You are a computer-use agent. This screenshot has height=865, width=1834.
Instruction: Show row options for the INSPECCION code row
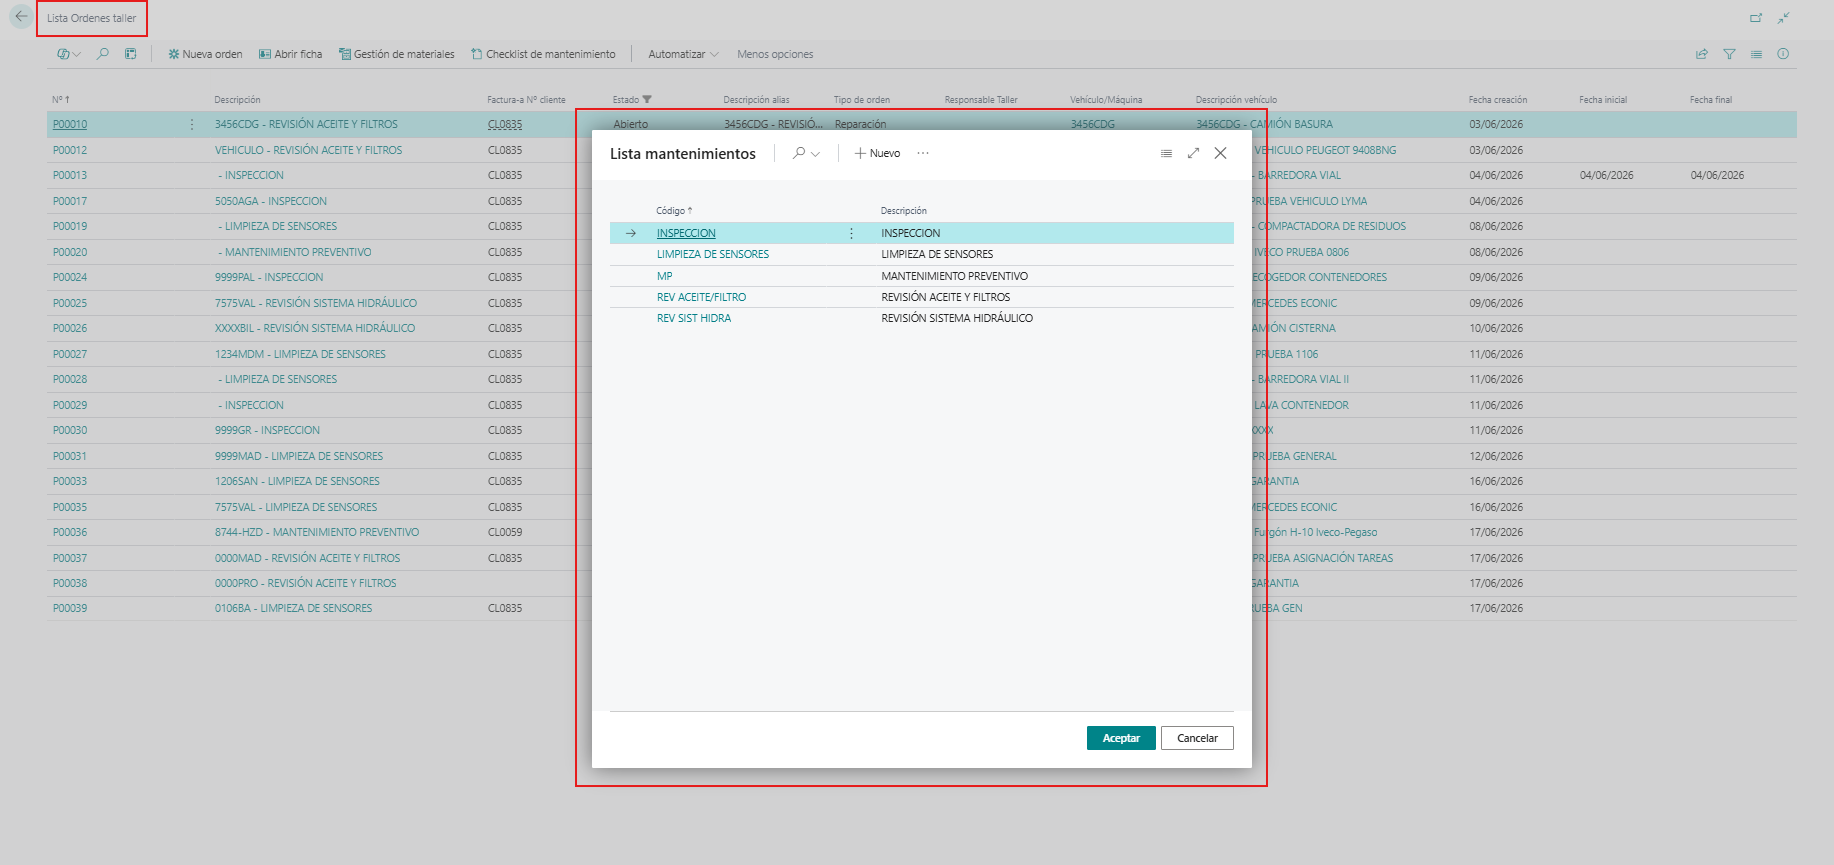(x=851, y=233)
